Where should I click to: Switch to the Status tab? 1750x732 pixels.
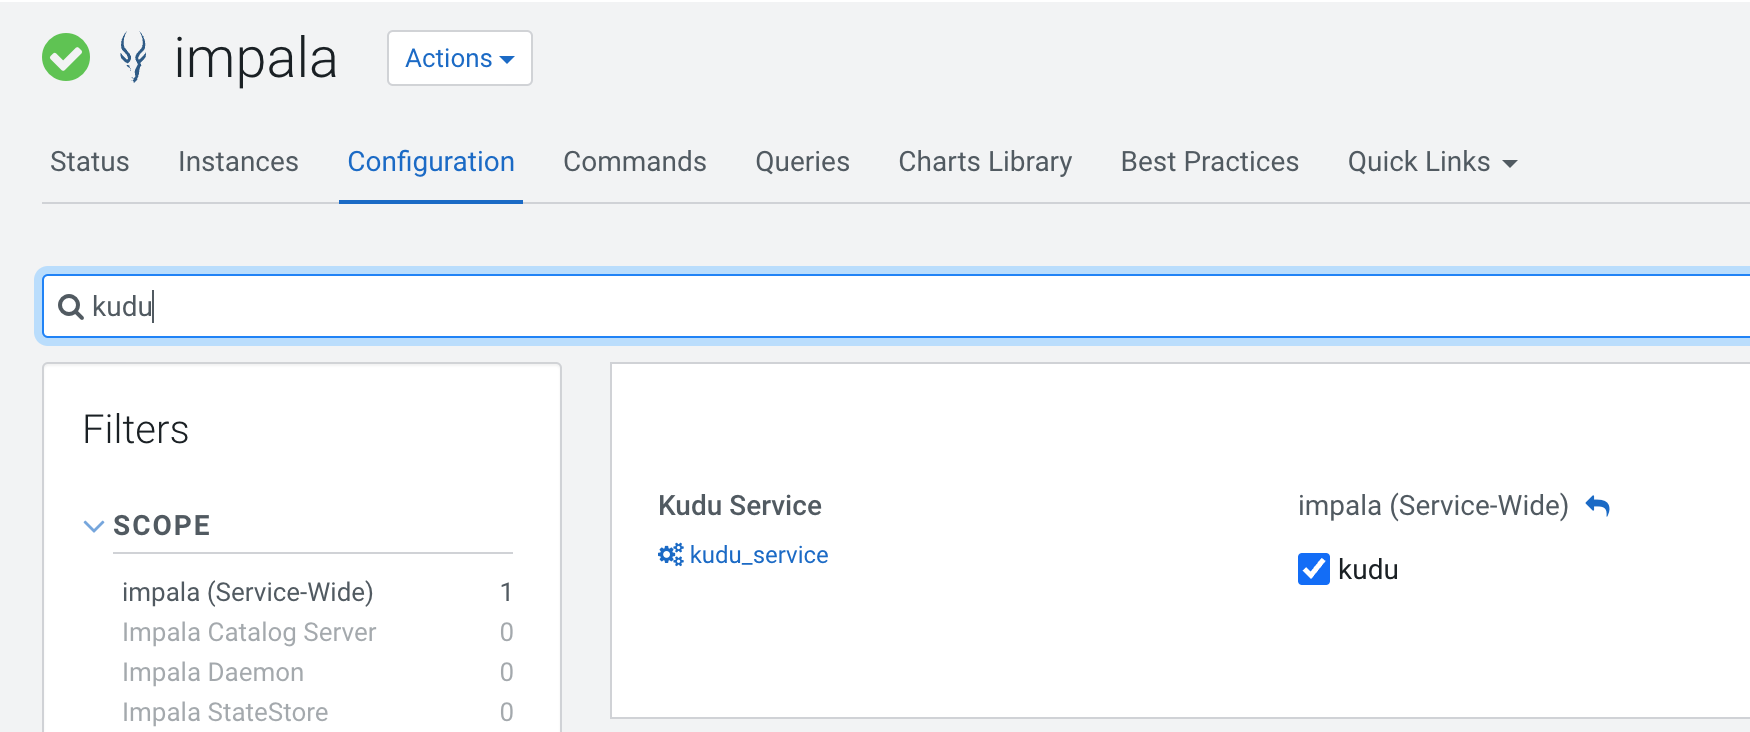coord(90,162)
